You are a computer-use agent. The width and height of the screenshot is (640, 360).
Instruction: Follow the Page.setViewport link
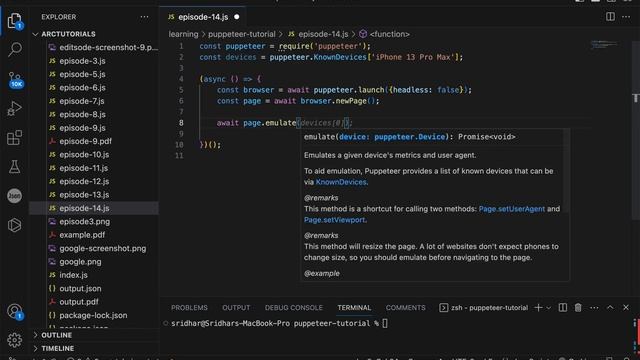tap(334, 220)
